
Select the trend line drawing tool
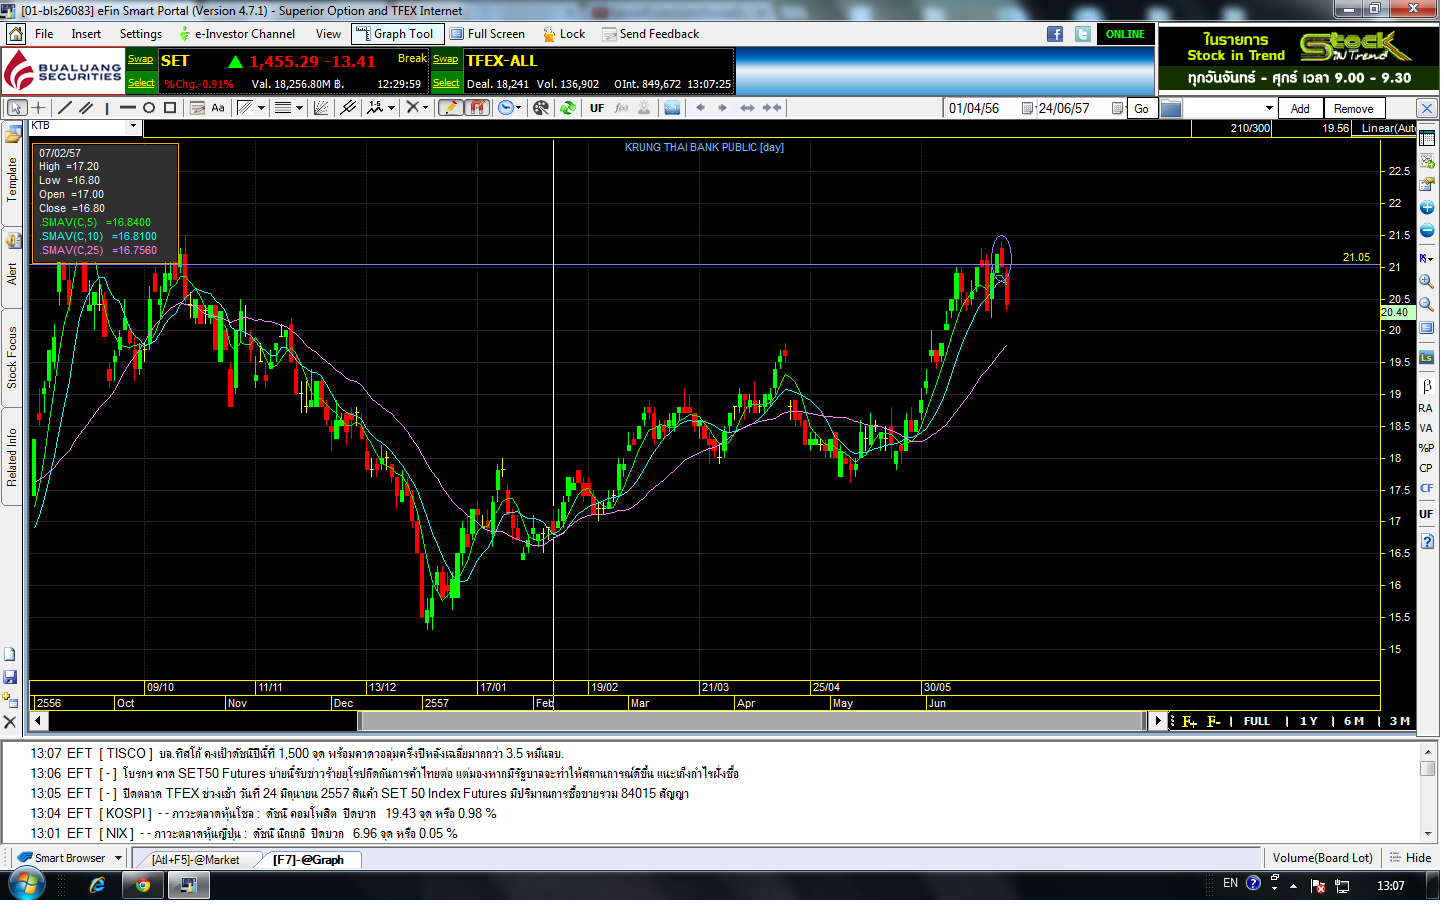pyautogui.click(x=65, y=108)
